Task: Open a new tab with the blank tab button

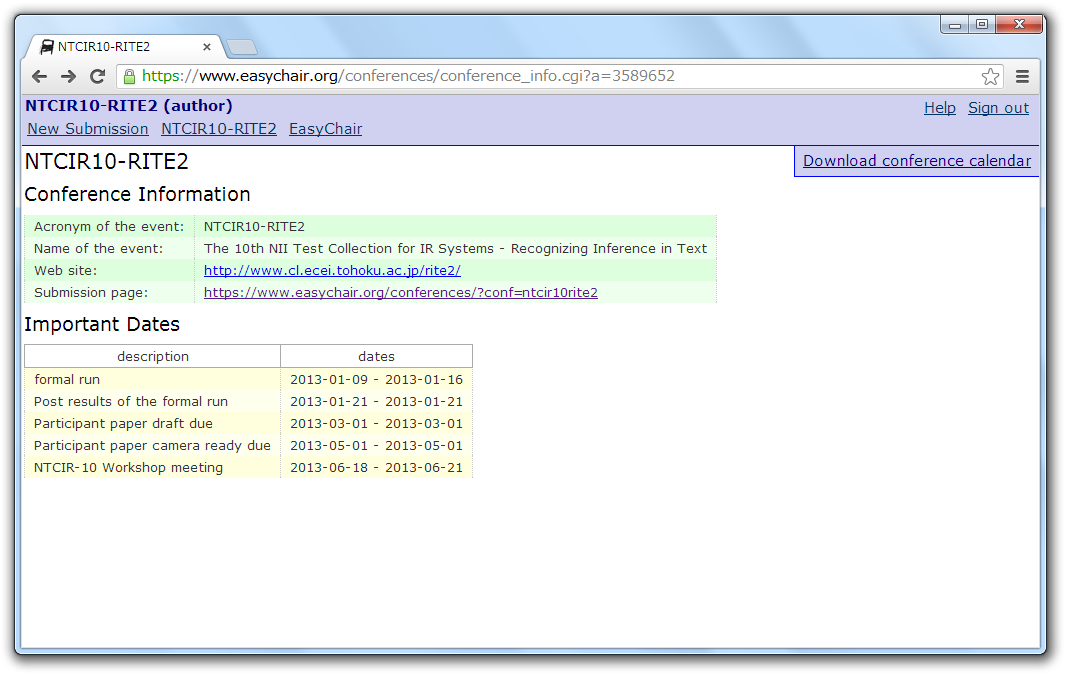Action: (x=242, y=47)
